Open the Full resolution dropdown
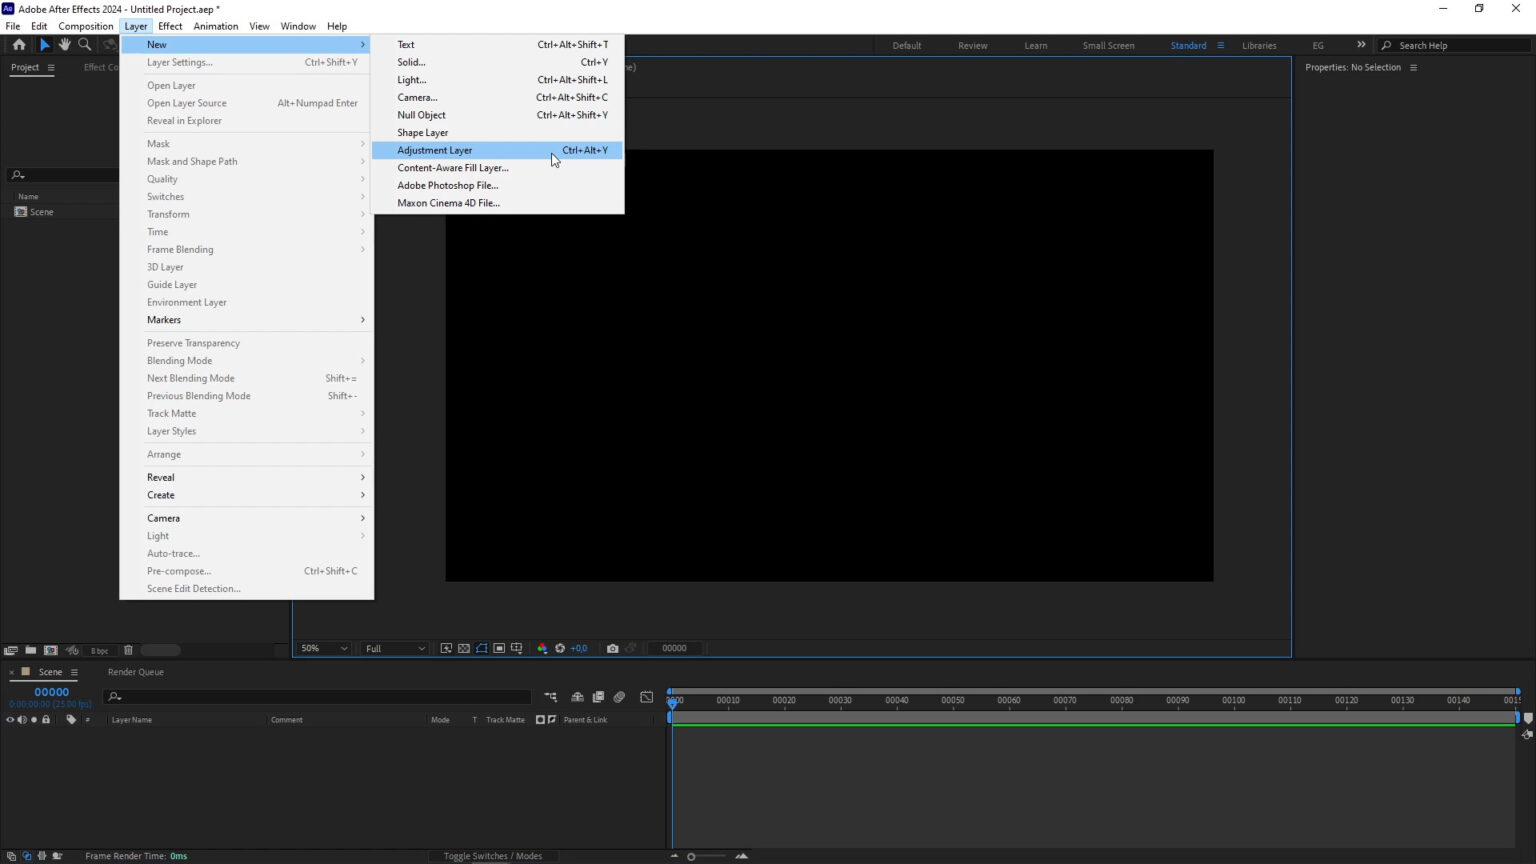This screenshot has height=864, width=1536. (x=393, y=648)
